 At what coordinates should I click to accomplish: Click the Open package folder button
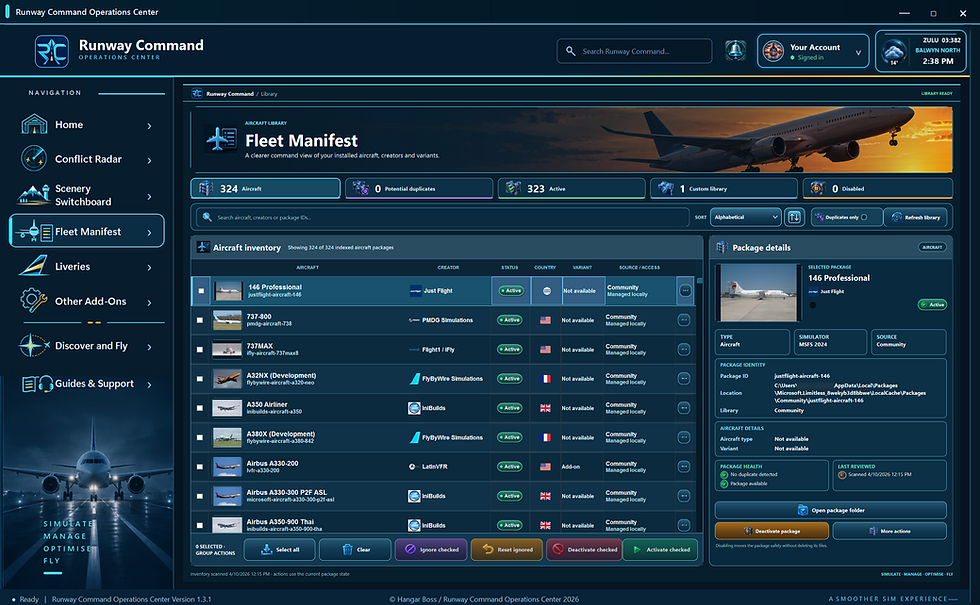pos(831,510)
